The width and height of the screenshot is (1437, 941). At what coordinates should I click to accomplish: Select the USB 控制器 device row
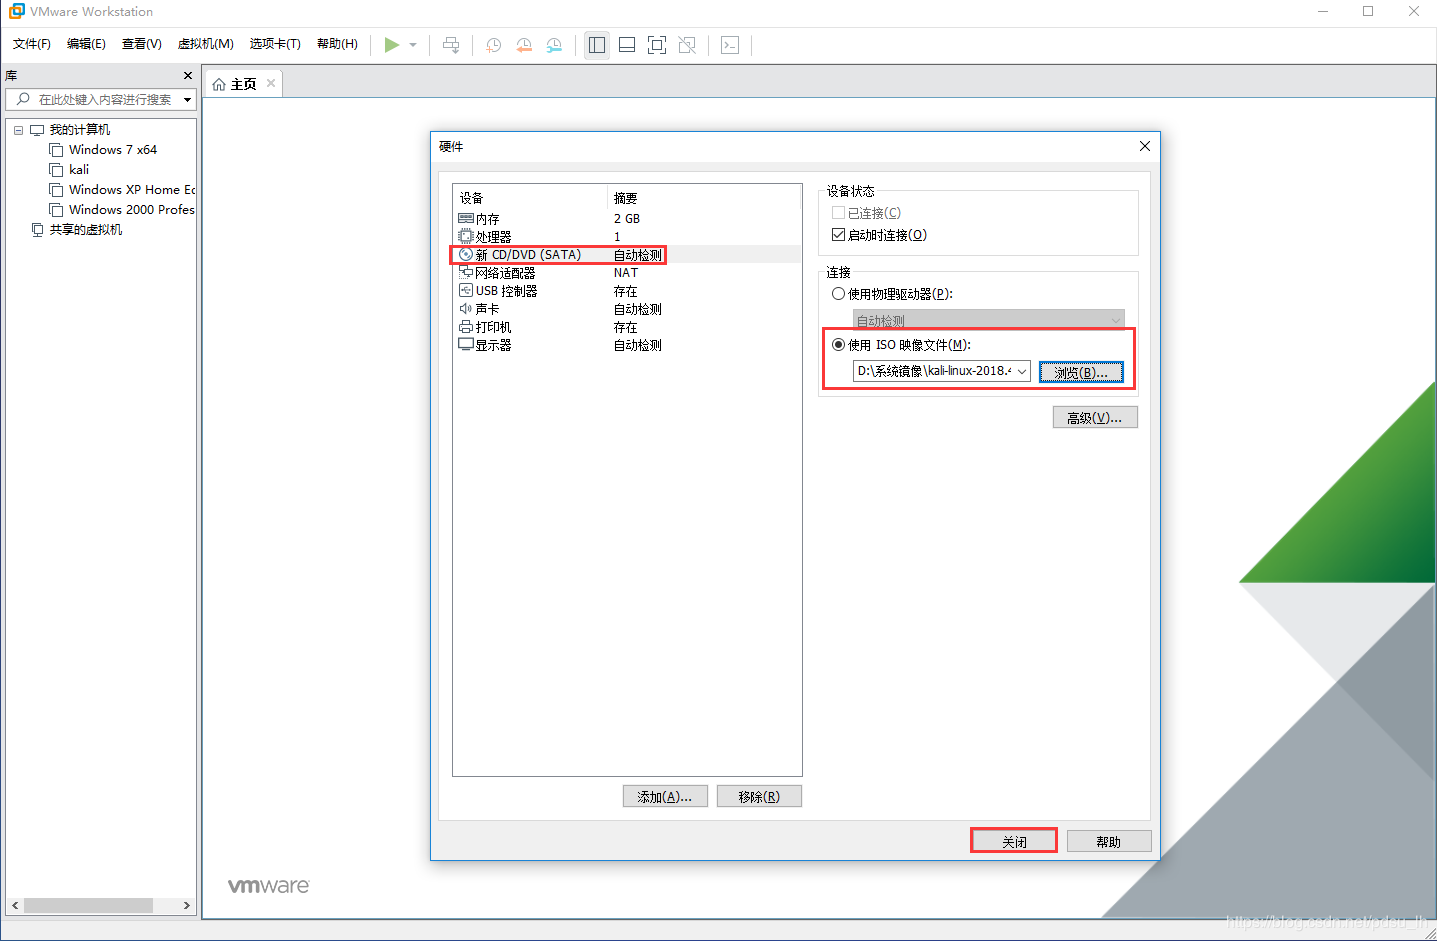(x=627, y=291)
